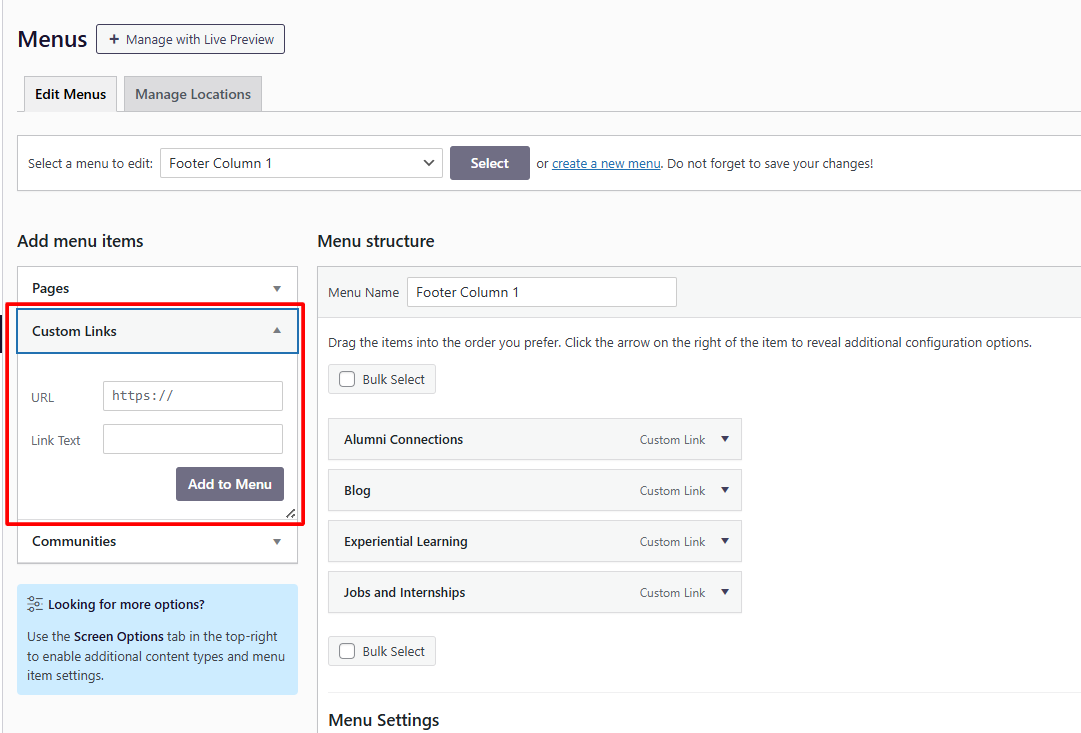Expand the Experiential Learning item arrow
1081x733 pixels.
725,541
